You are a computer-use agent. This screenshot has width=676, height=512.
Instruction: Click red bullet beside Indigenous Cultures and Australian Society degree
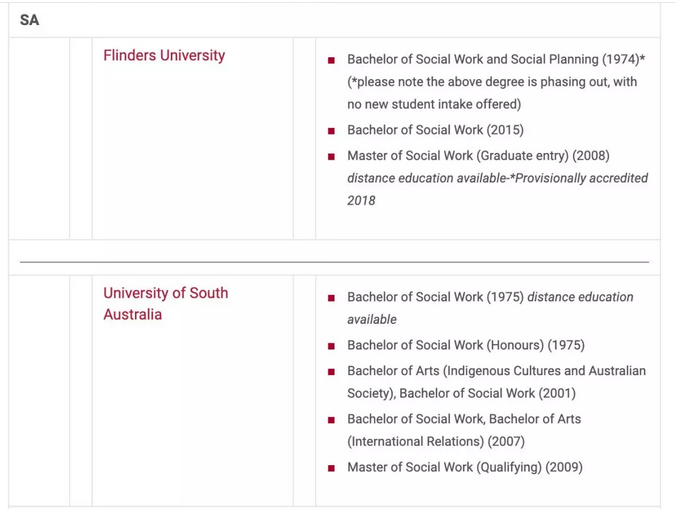[331, 372]
